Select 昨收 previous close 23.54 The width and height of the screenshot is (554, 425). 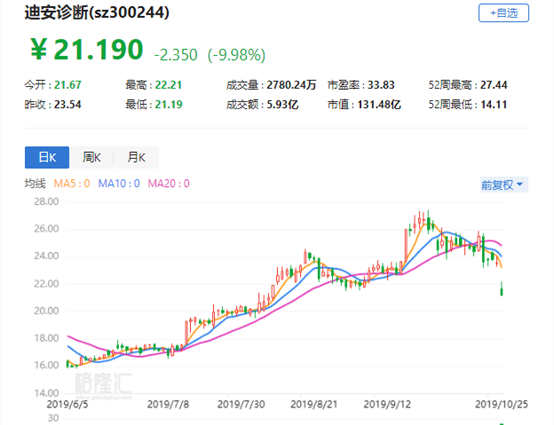(x=67, y=105)
